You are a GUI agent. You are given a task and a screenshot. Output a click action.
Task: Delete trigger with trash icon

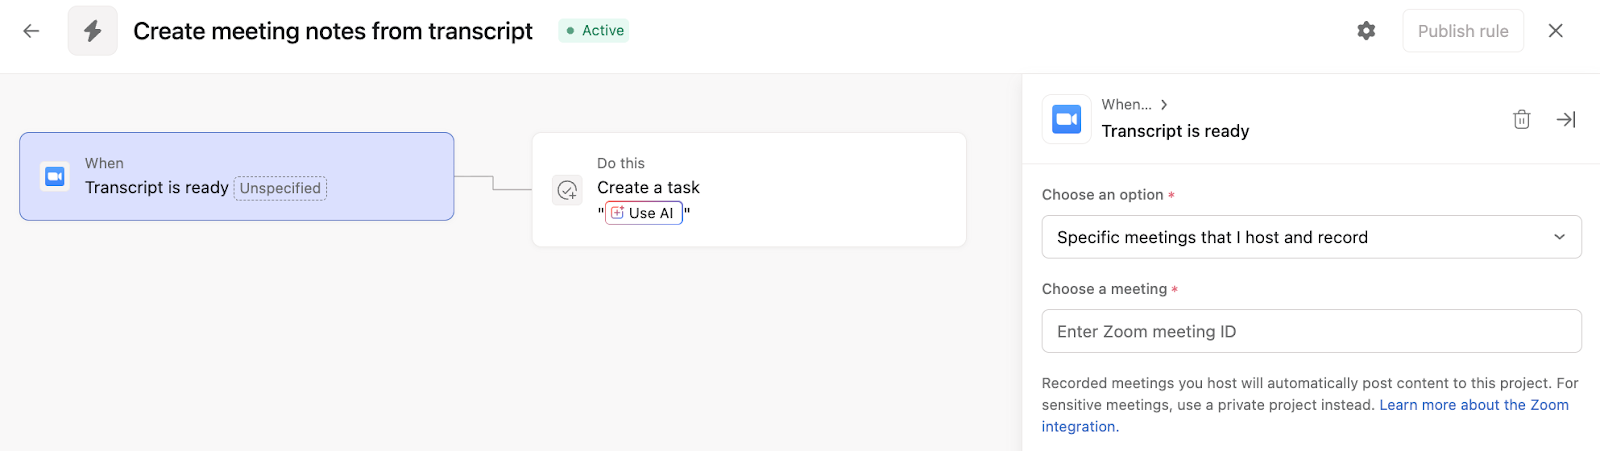pos(1521,119)
